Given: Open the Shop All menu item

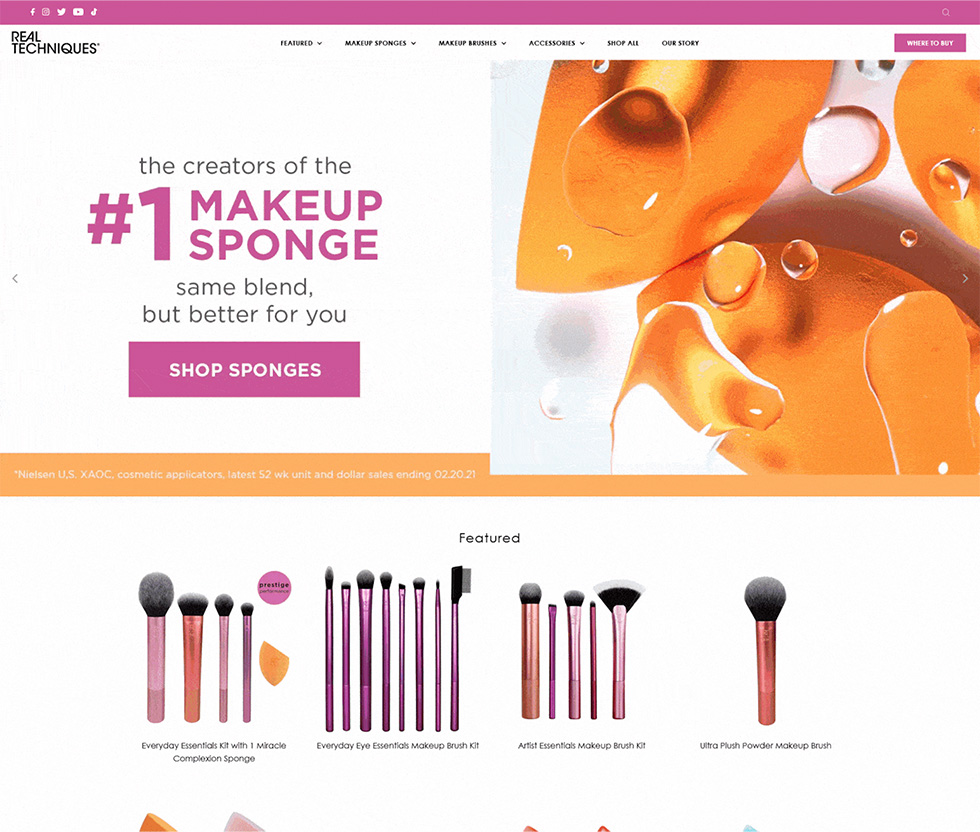Looking at the screenshot, I should [623, 43].
